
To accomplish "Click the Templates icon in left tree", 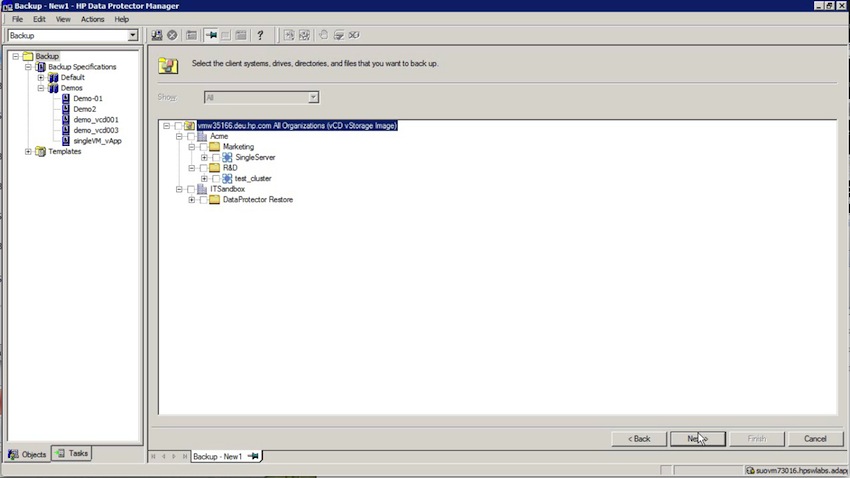I will [x=41, y=151].
